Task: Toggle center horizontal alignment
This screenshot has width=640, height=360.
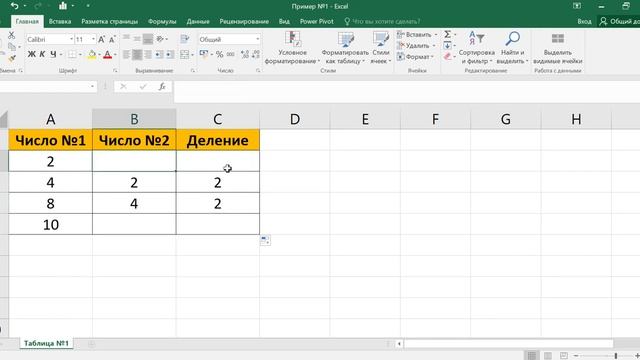Action: coord(137,54)
